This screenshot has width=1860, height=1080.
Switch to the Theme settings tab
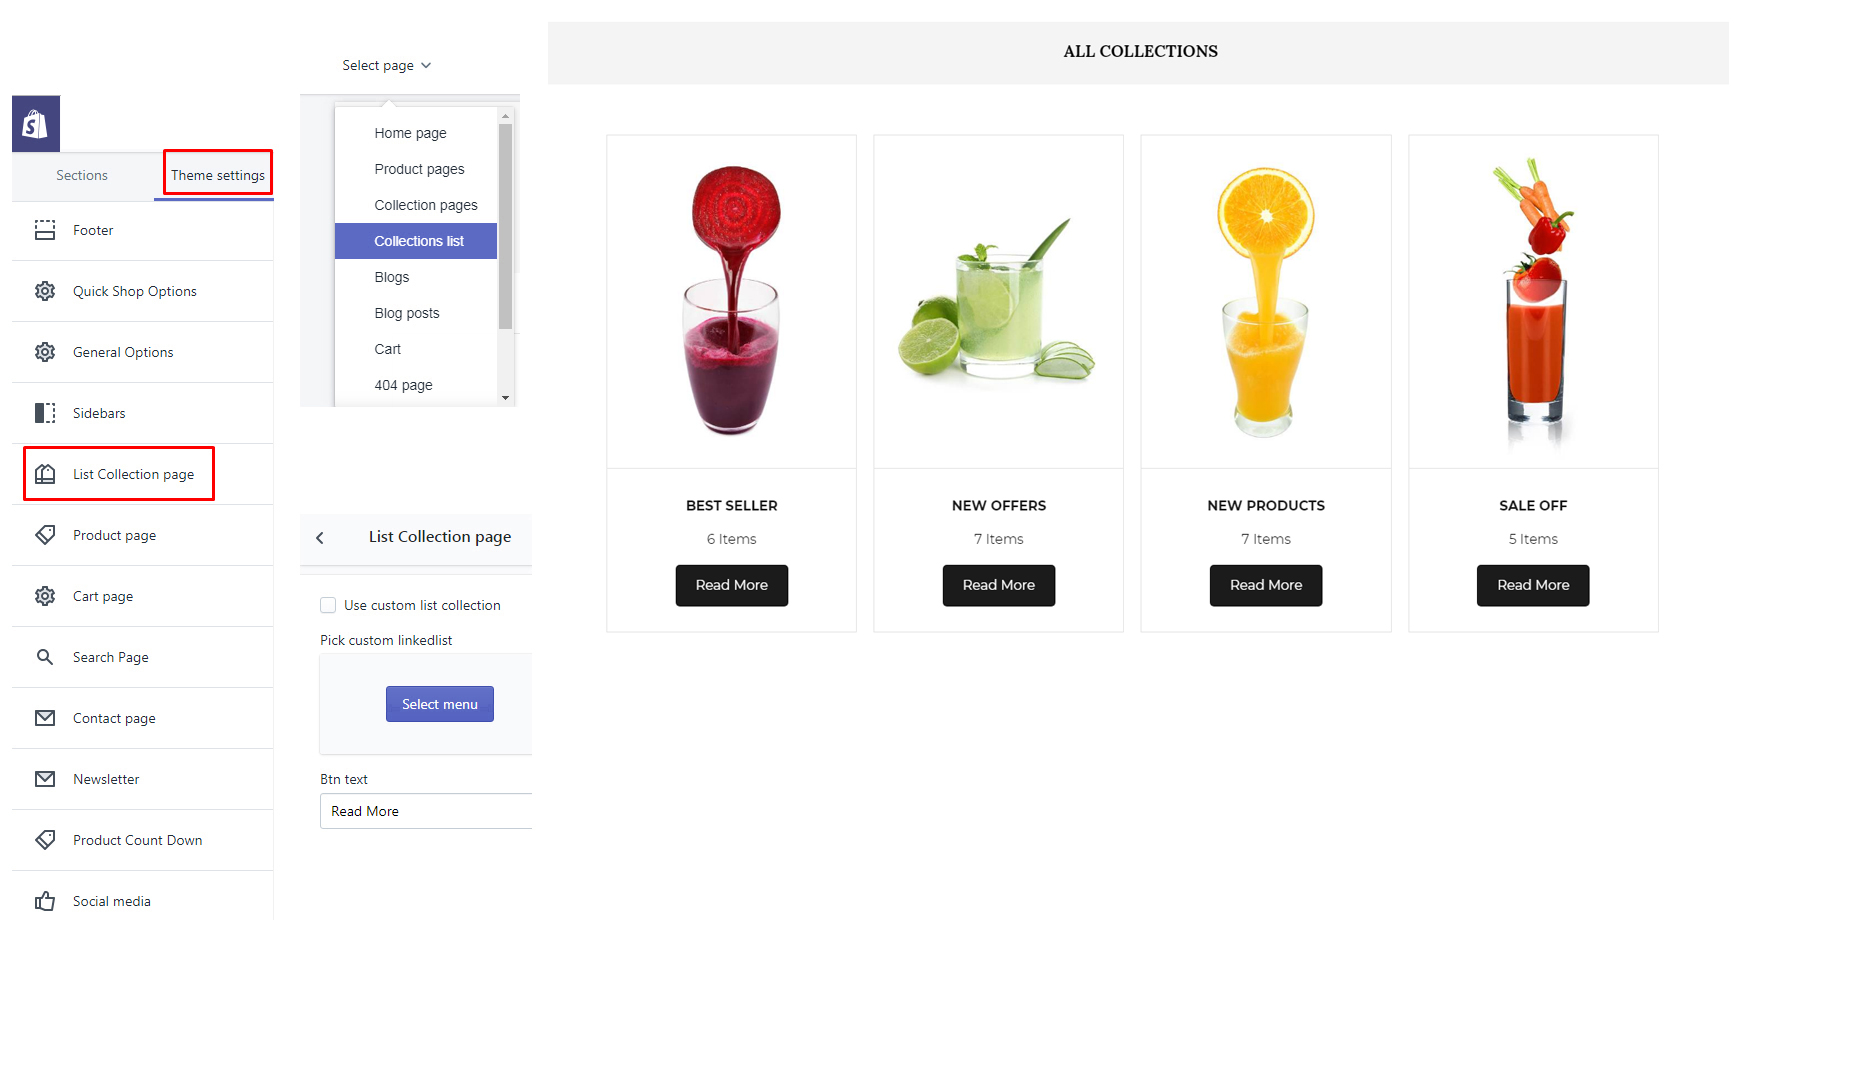pyautogui.click(x=218, y=175)
